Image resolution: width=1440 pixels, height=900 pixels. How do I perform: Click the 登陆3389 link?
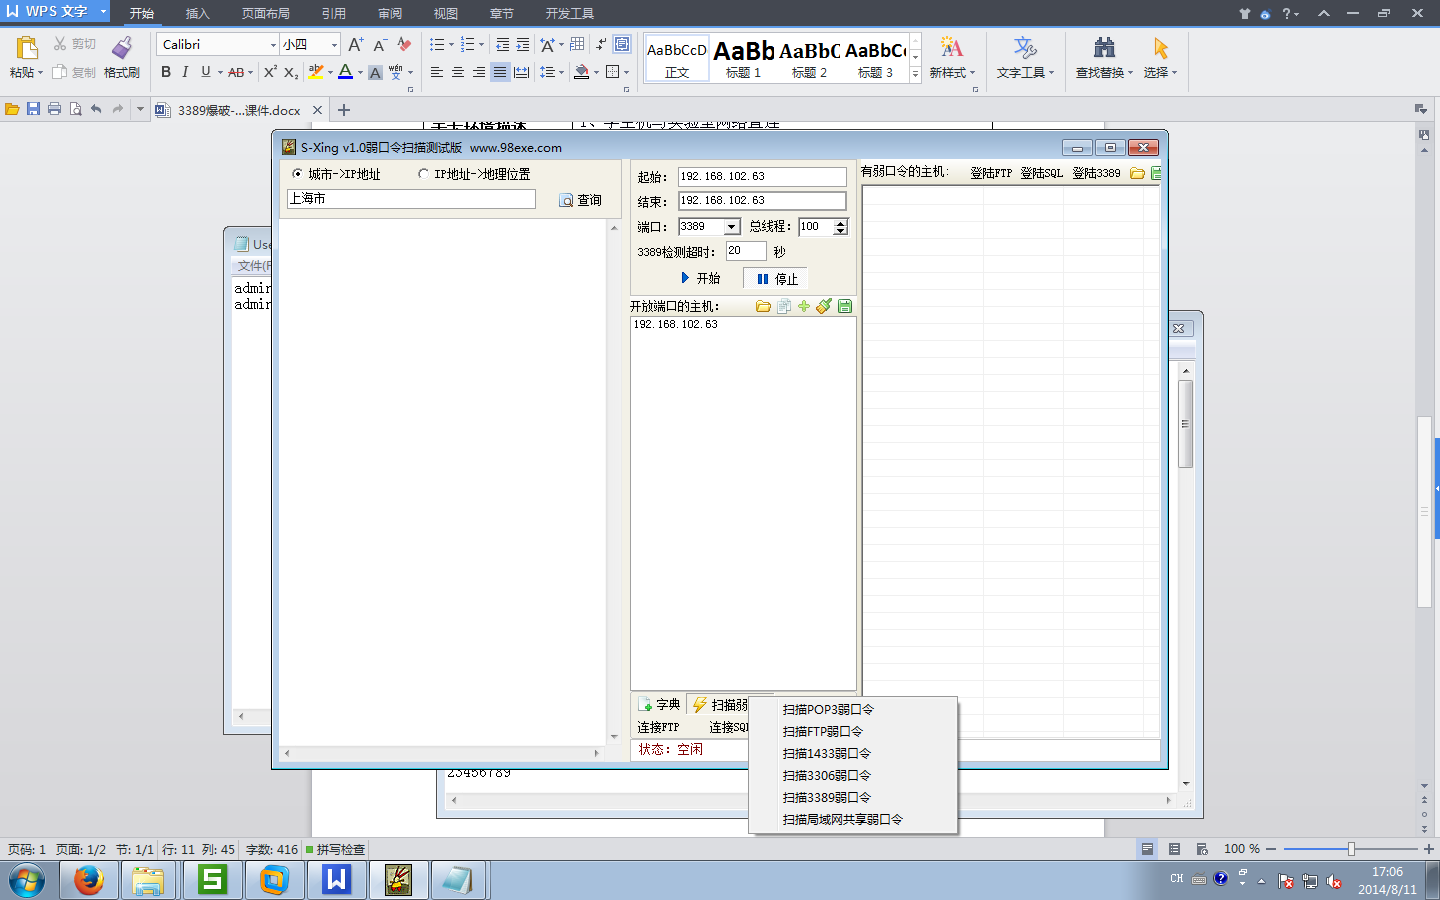pyautogui.click(x=1096, y=173)
